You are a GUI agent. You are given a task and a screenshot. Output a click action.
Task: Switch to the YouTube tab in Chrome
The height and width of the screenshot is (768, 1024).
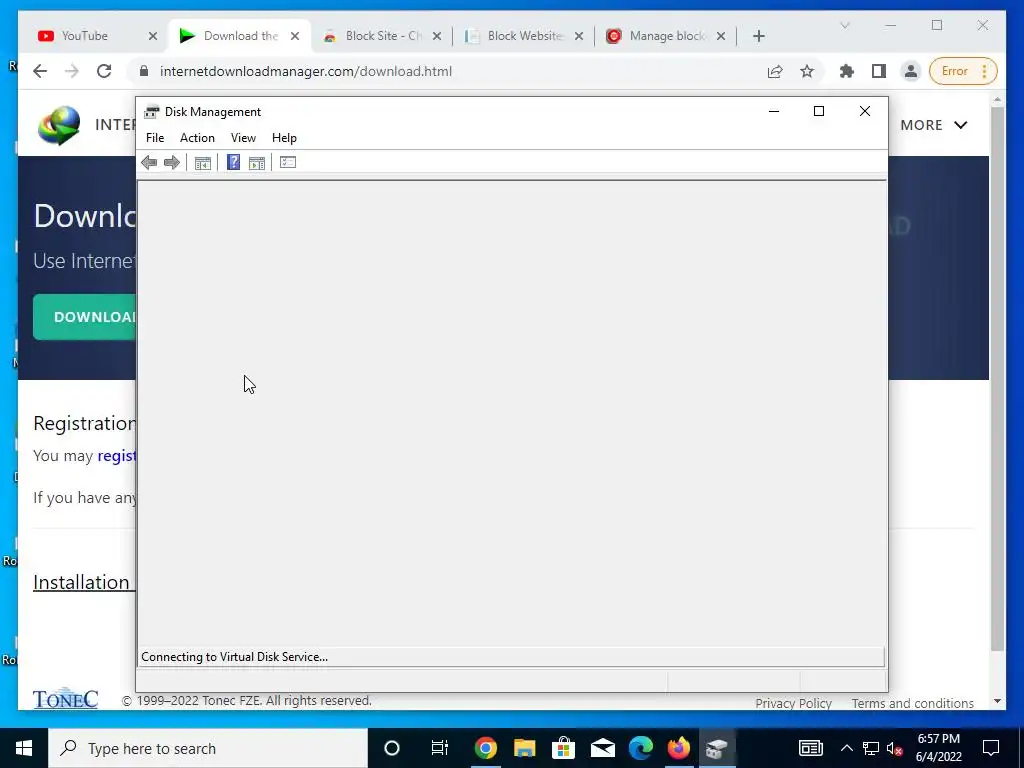[x=85, y=36]
